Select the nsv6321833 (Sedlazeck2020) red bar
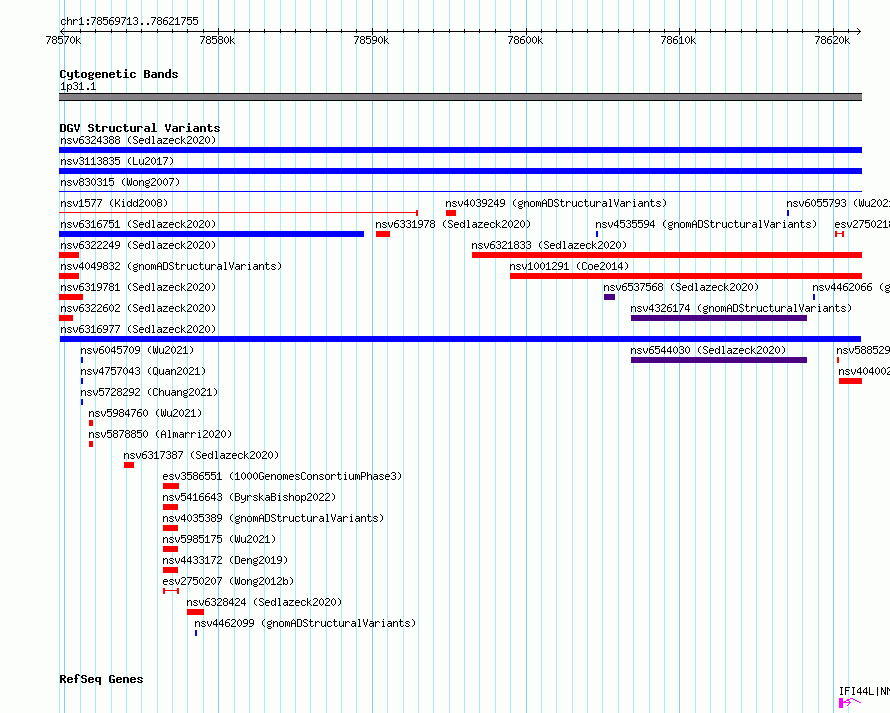Image resolution: width=890 pixels, height=713 pixels. tap(667, 255)
